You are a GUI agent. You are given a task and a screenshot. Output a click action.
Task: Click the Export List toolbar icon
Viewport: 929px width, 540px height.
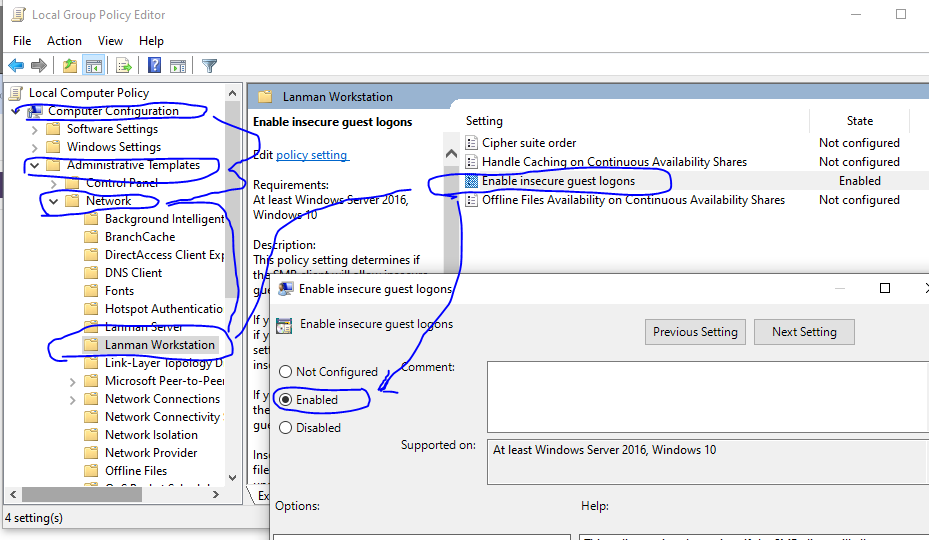tap(124, 66)
